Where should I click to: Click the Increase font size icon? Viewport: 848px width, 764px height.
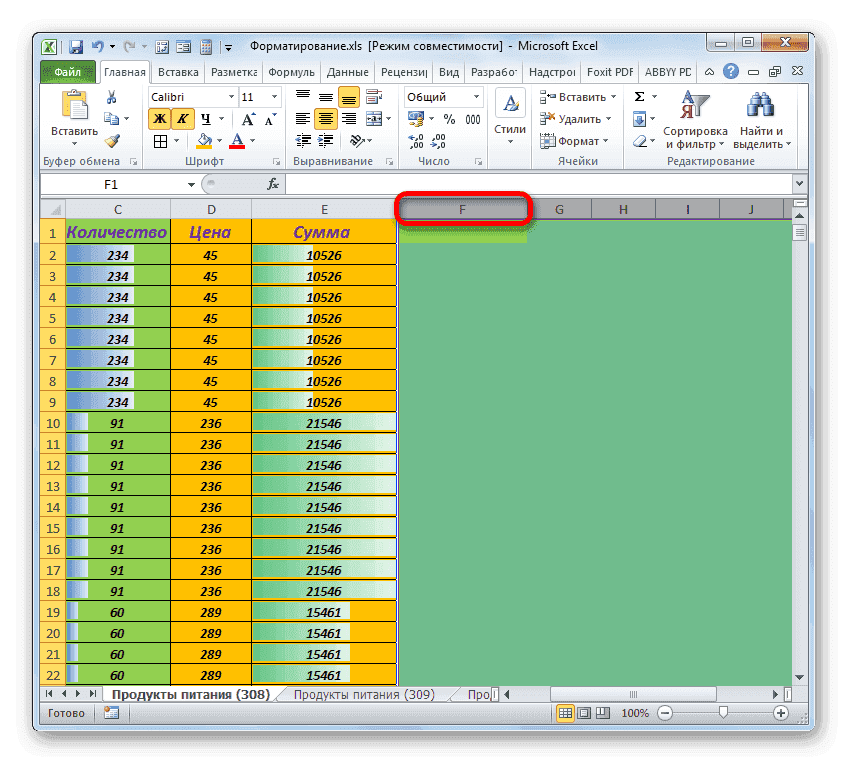(x=246, y=118)
